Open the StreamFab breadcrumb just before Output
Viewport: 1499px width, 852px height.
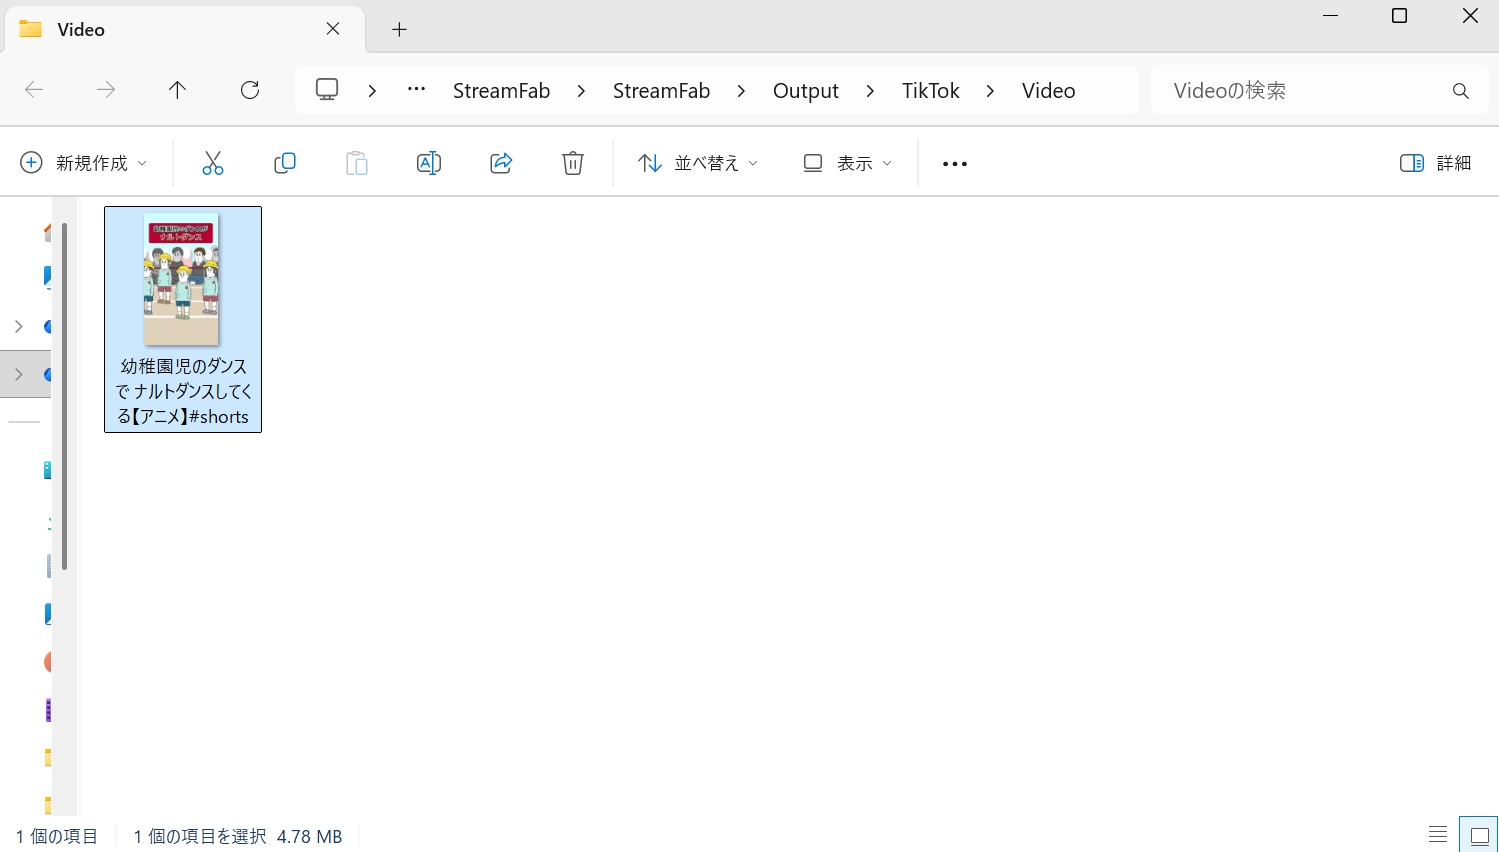click(661, 90)
